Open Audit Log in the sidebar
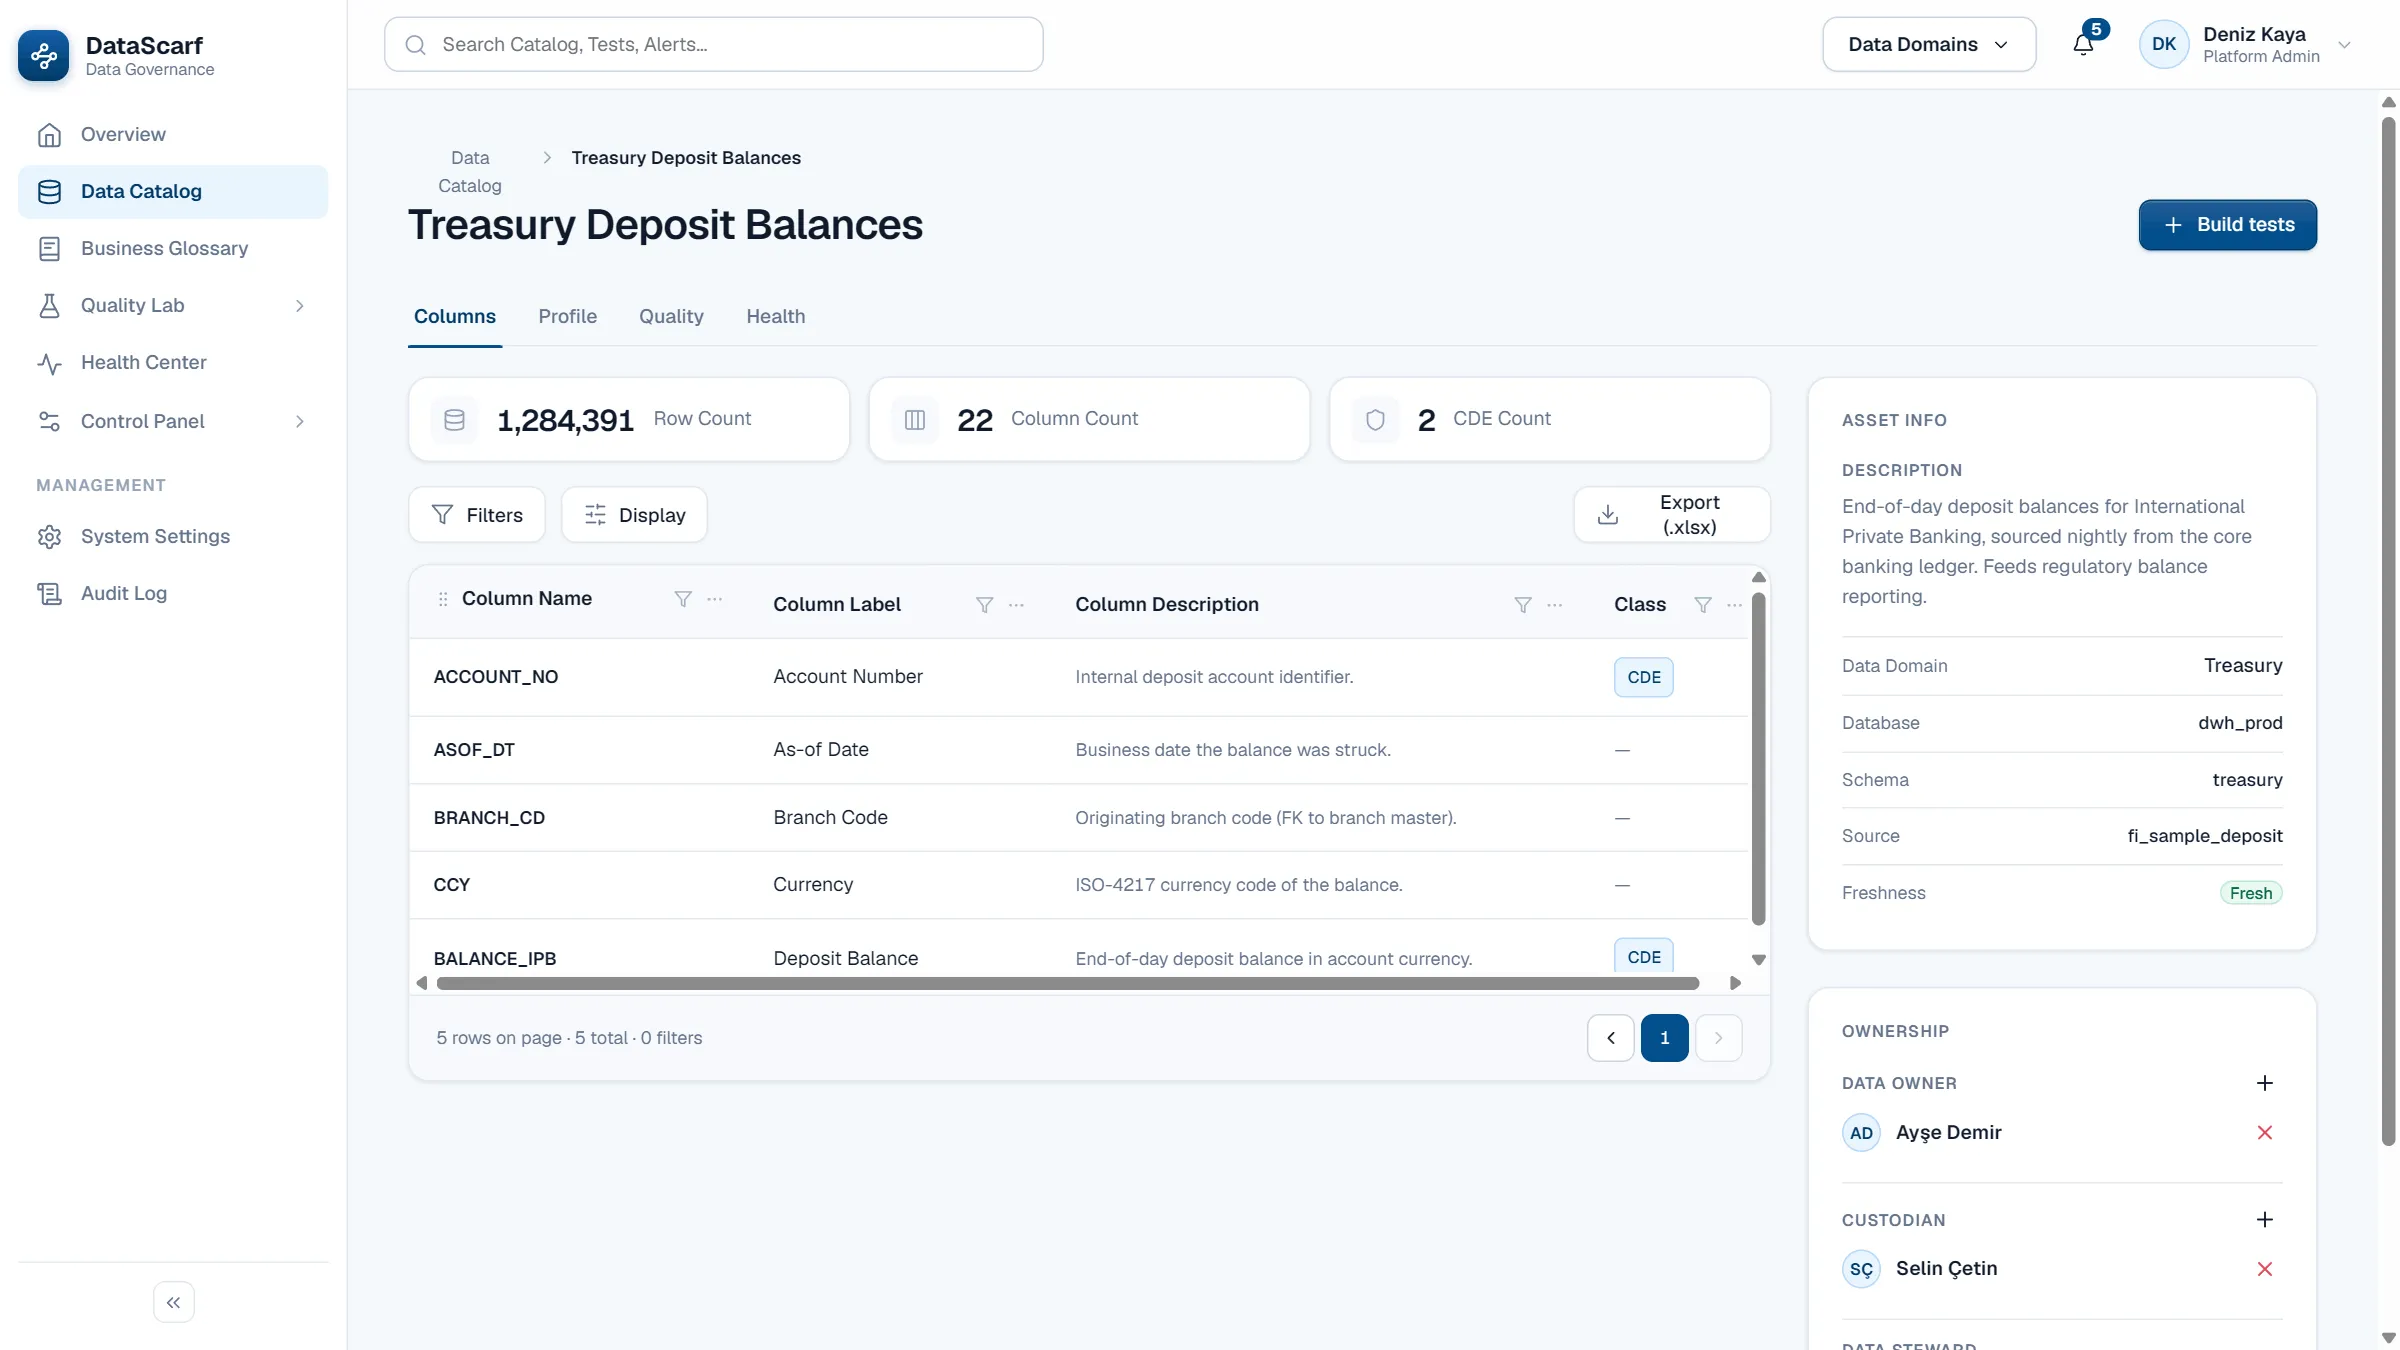This screenshot has height=1350, width=2400. [x=173, y=593]
